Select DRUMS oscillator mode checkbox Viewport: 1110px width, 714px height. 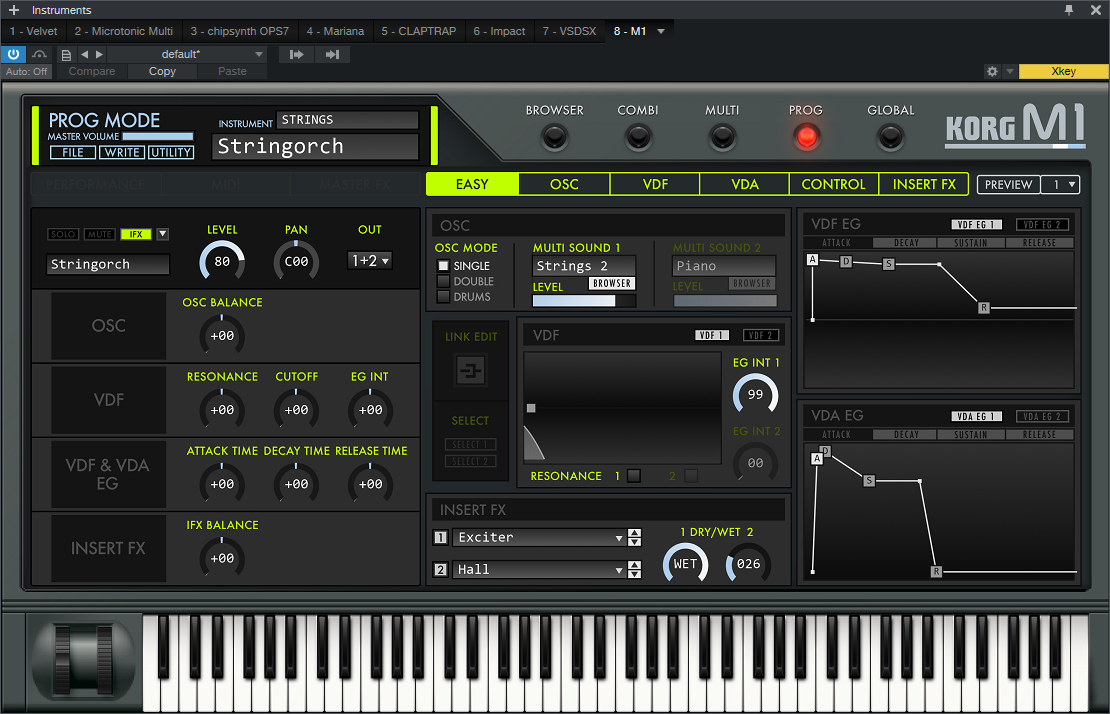point(444,297)
